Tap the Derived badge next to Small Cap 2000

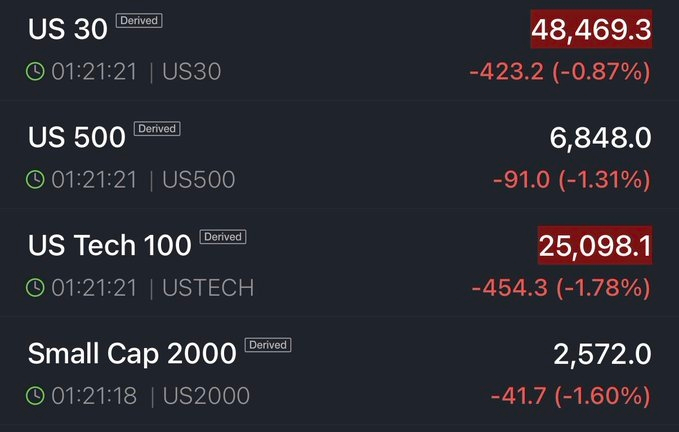(268, 345)
